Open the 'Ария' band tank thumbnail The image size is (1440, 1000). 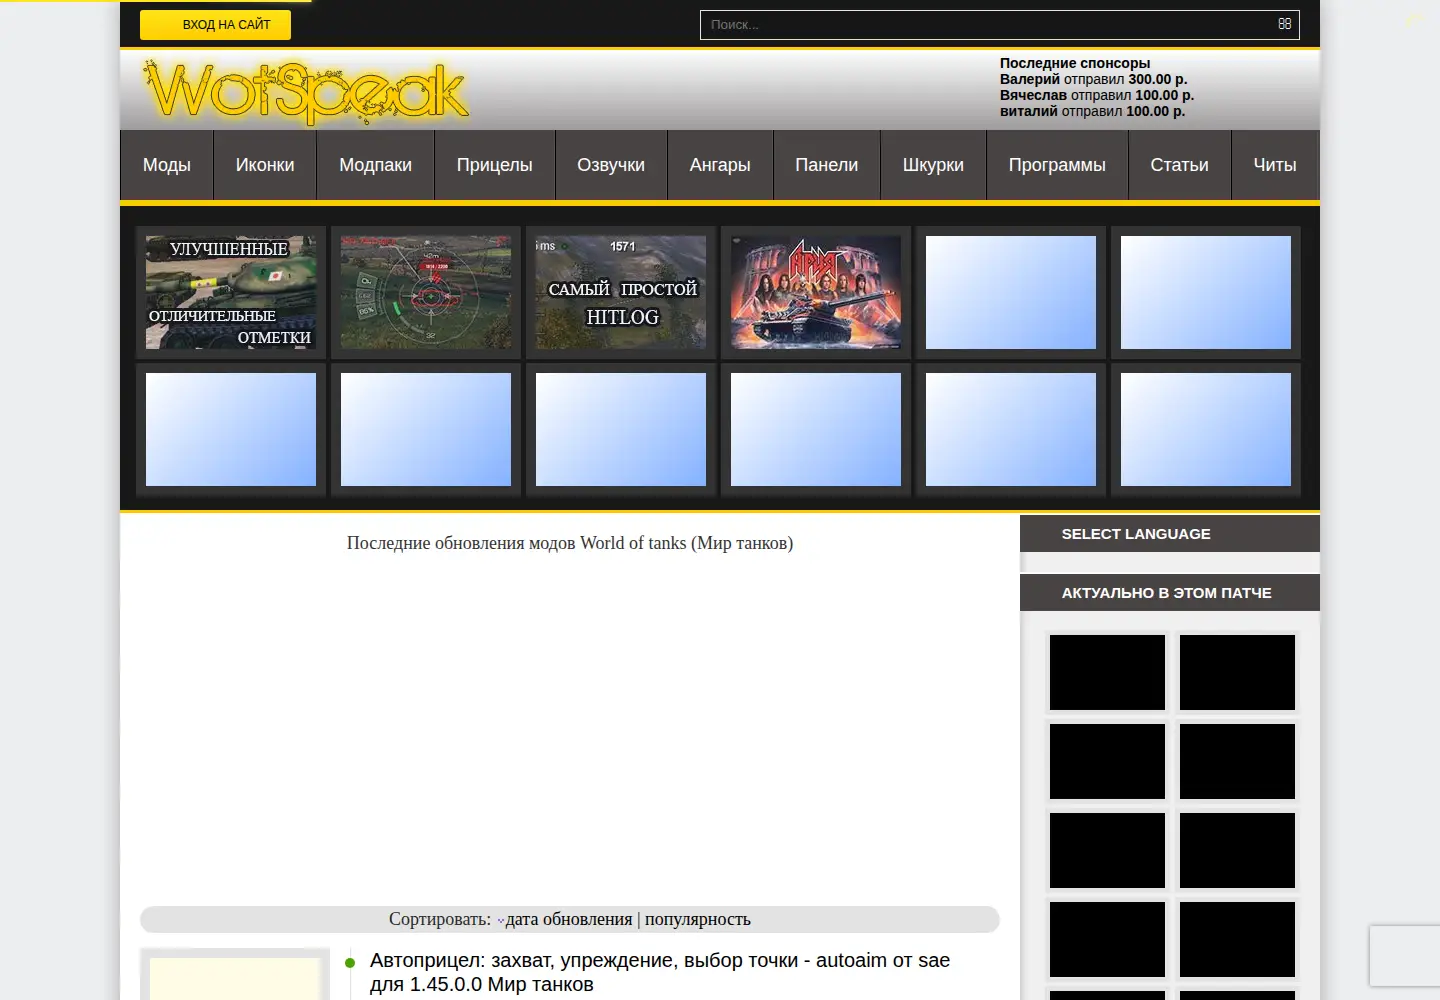pos(816,292)
